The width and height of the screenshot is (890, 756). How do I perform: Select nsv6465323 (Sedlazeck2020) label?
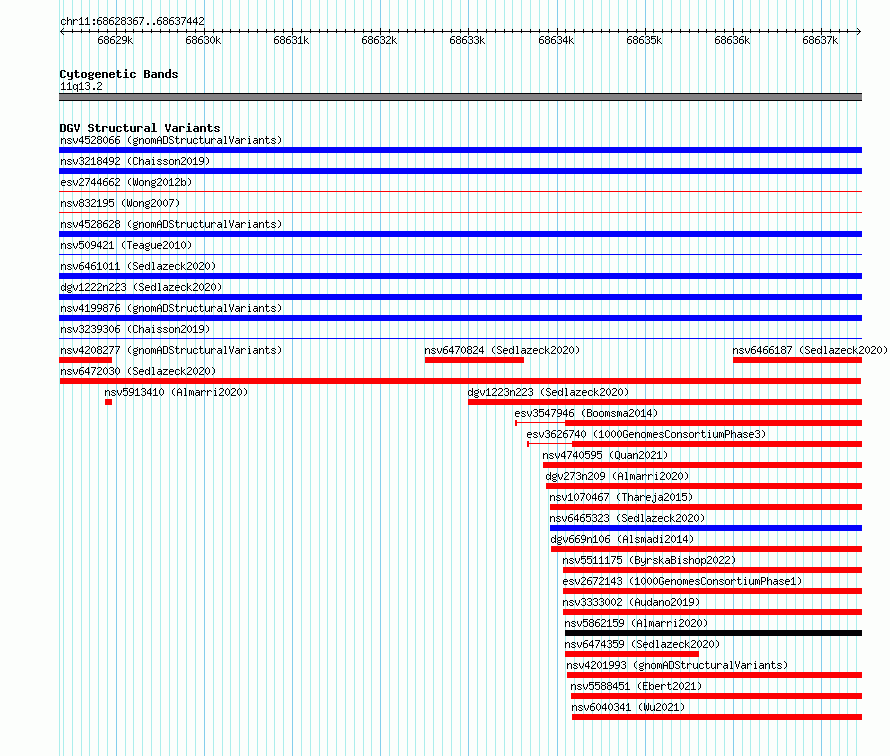coord(627,518)
